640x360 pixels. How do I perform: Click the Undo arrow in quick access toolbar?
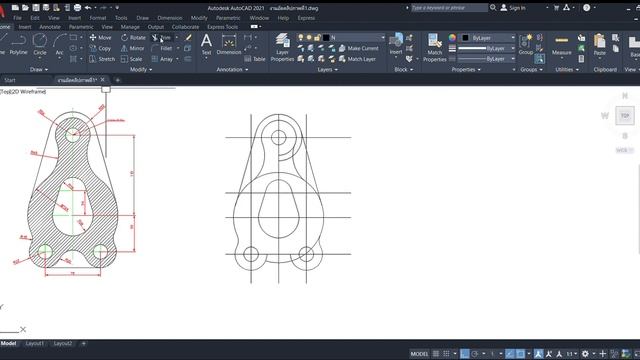coord(88,7)
